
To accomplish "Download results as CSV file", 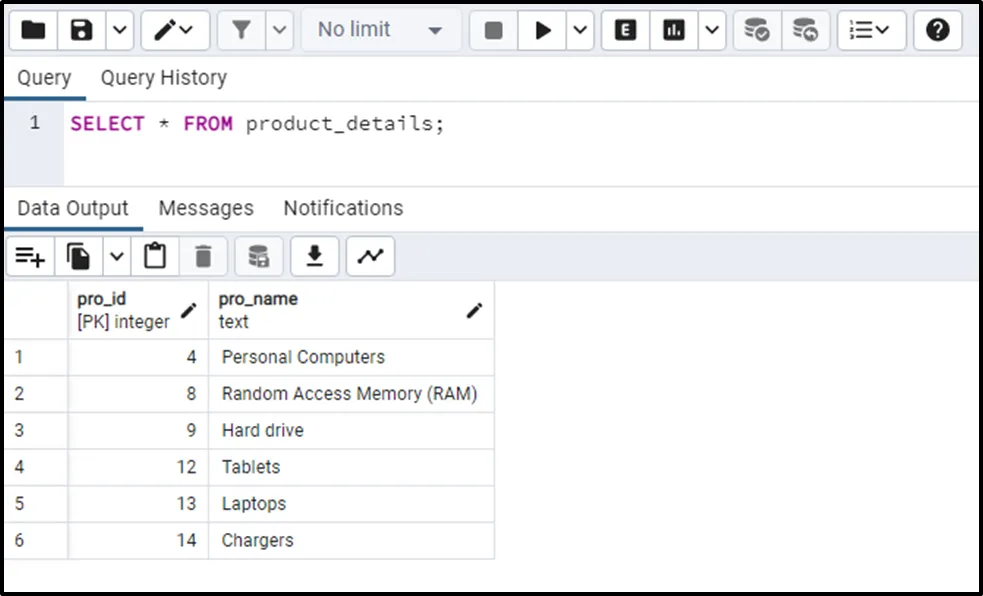I will click(x=314, y=257).
